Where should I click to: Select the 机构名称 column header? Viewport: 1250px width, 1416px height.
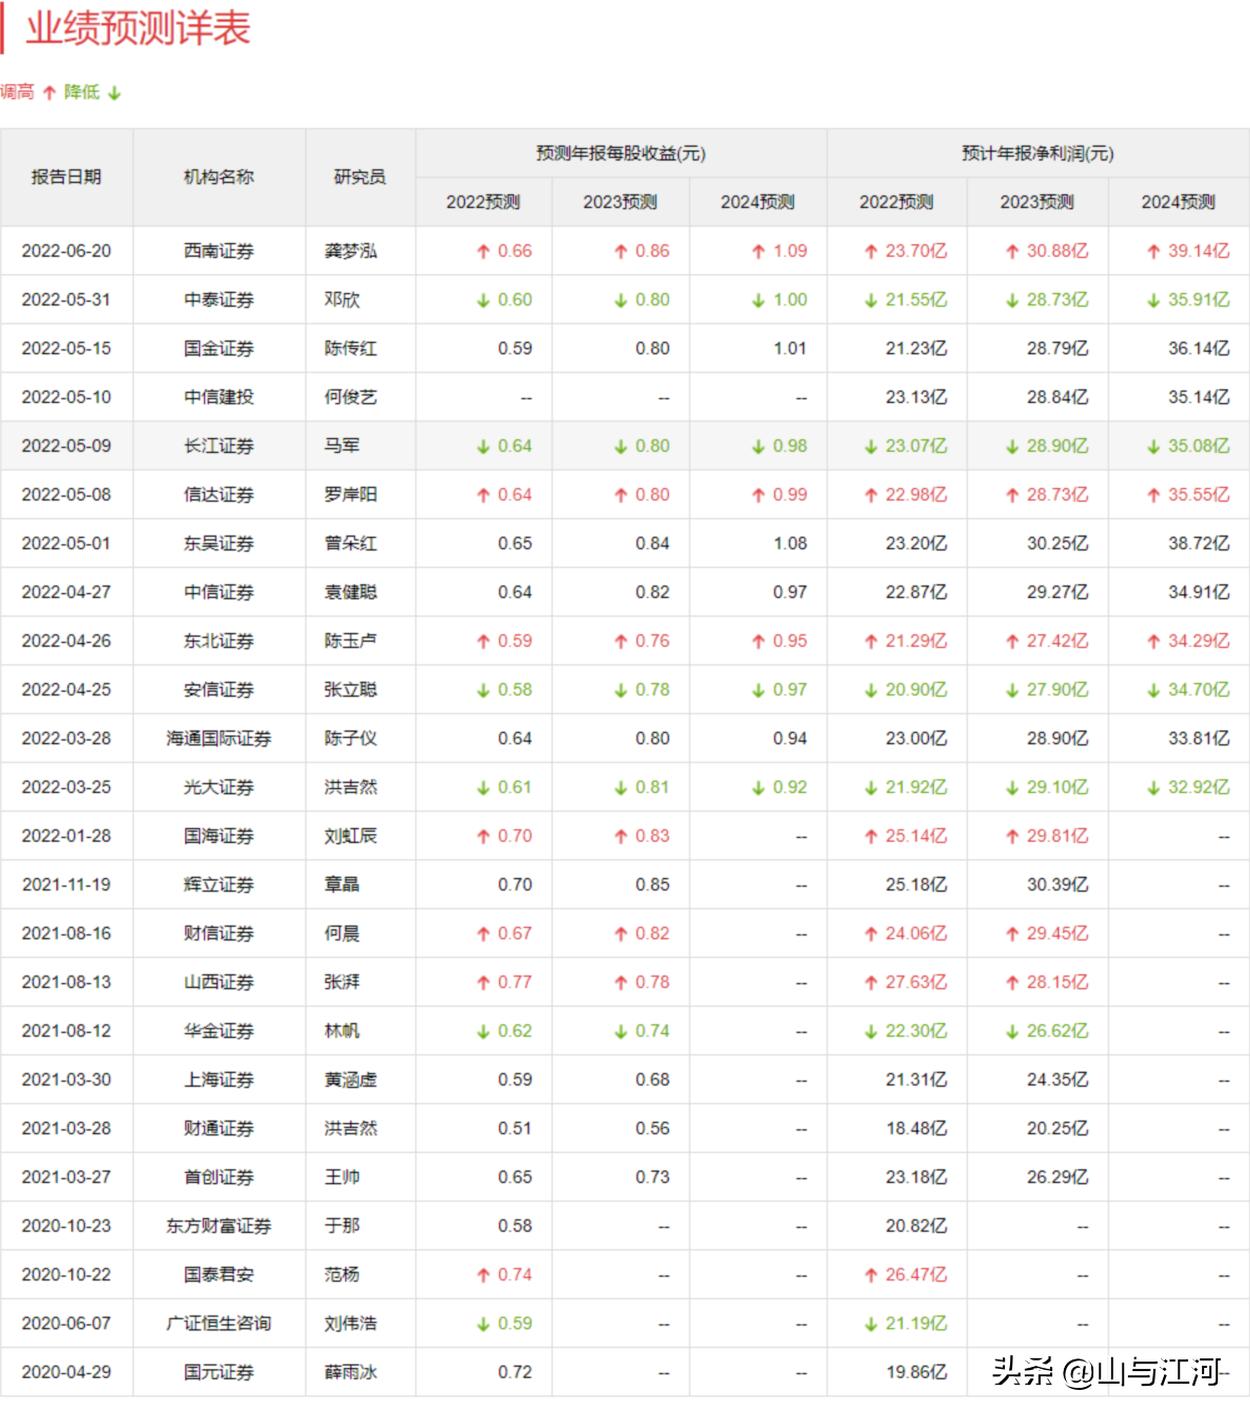click(219, 177)
